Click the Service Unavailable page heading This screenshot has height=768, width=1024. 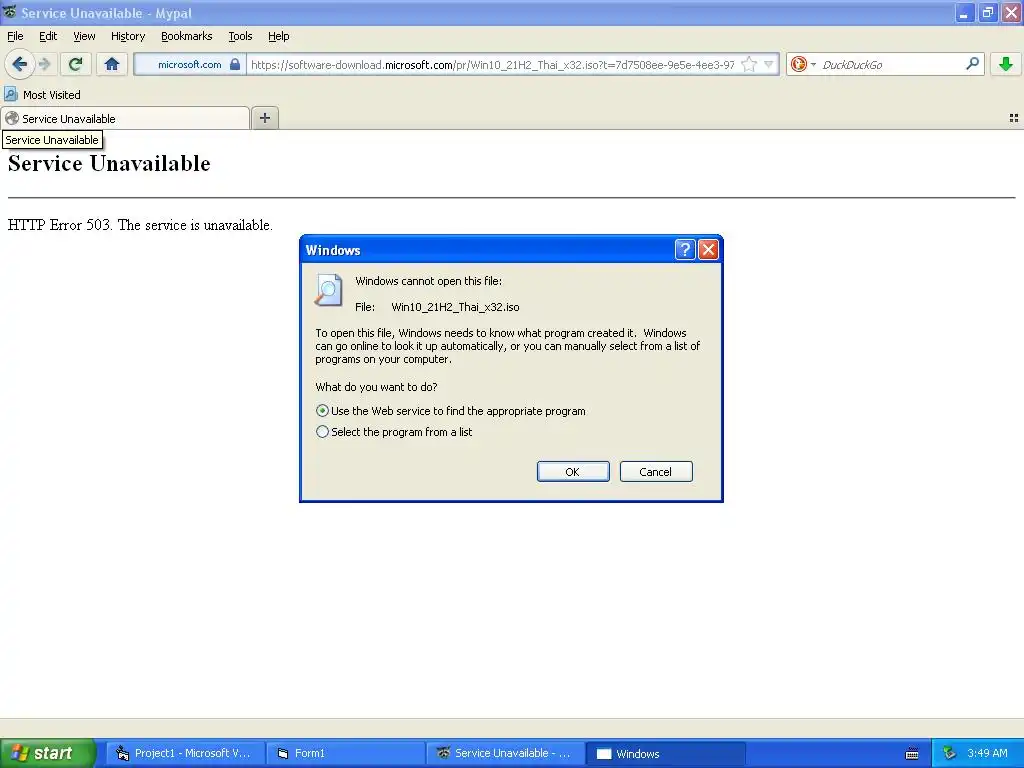(109, 163)
